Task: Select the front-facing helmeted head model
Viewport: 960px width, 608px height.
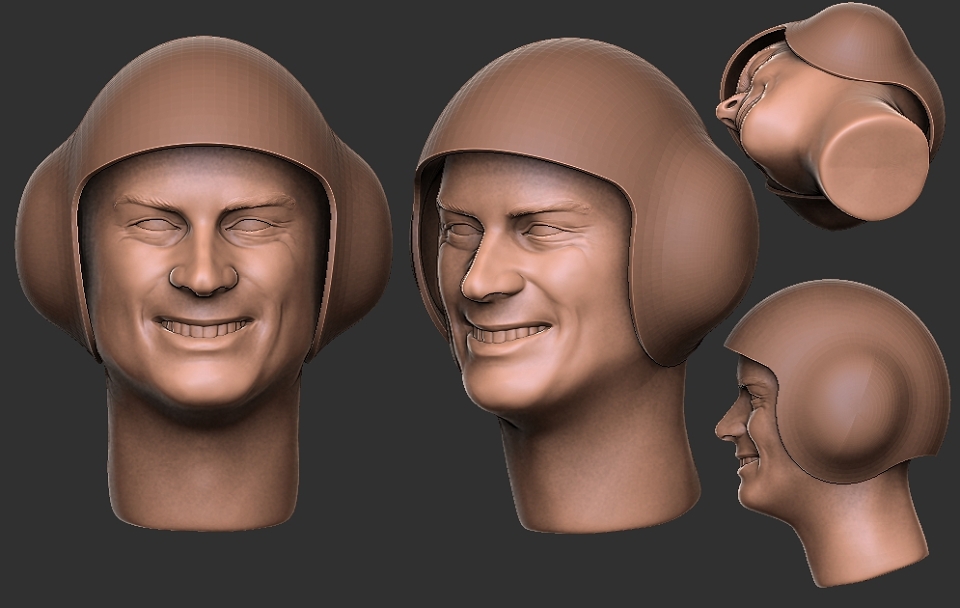Action: [x=203, y=283]
